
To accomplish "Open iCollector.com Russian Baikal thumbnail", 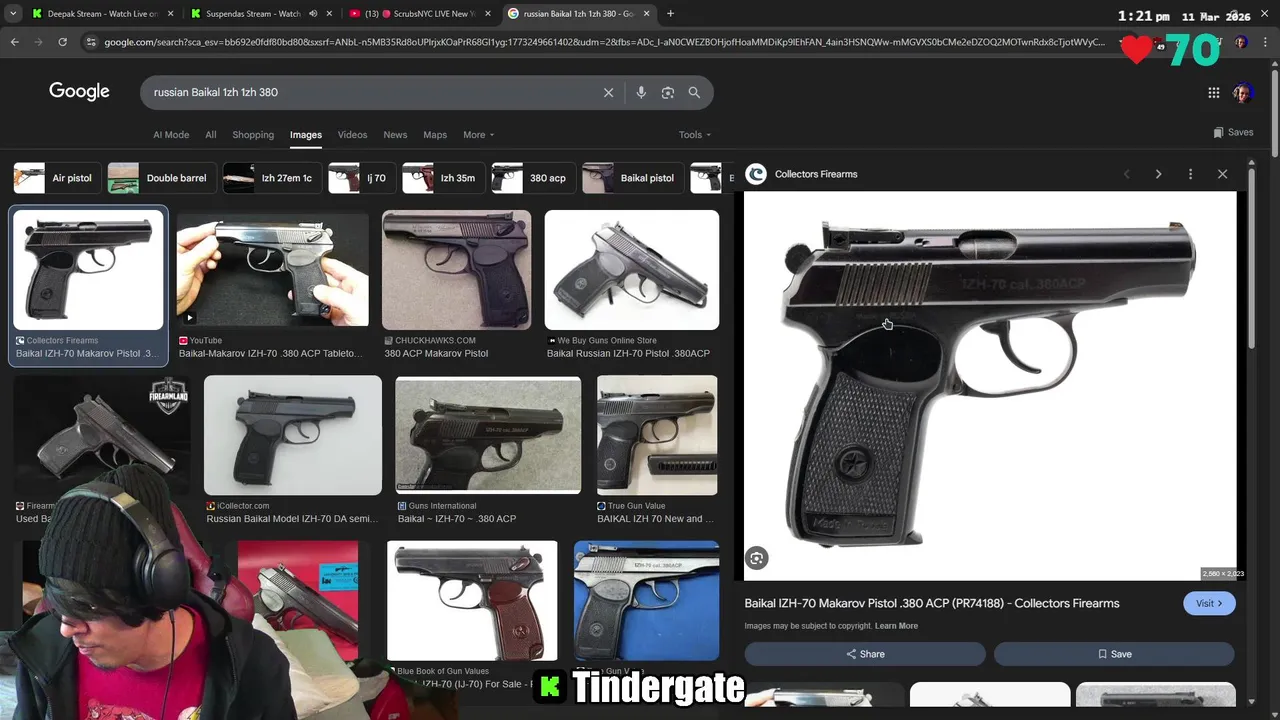I will click(293, 435).
